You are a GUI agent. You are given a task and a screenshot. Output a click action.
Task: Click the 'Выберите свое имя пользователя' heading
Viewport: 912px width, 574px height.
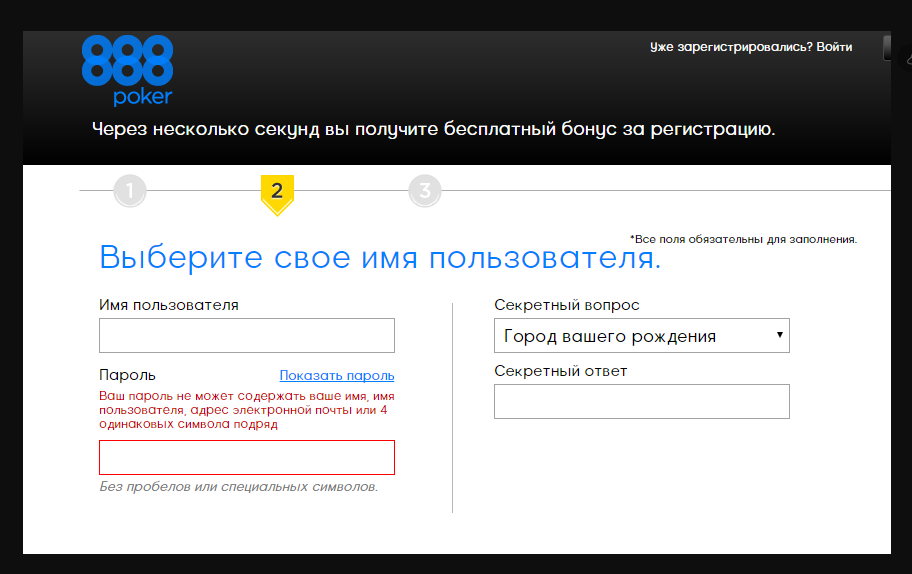pyautogui.click(x=380, y=258)
